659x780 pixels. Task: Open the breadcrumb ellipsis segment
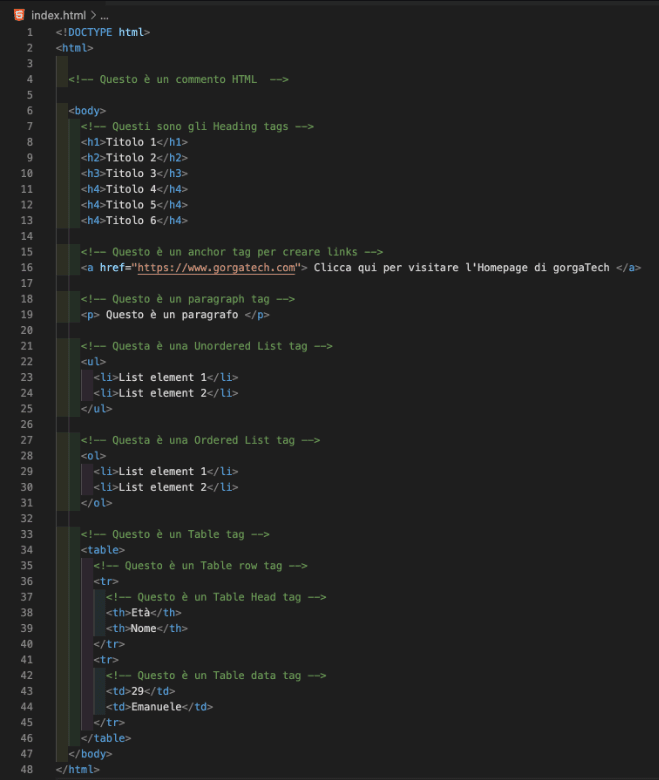click(x=104, y=16)
